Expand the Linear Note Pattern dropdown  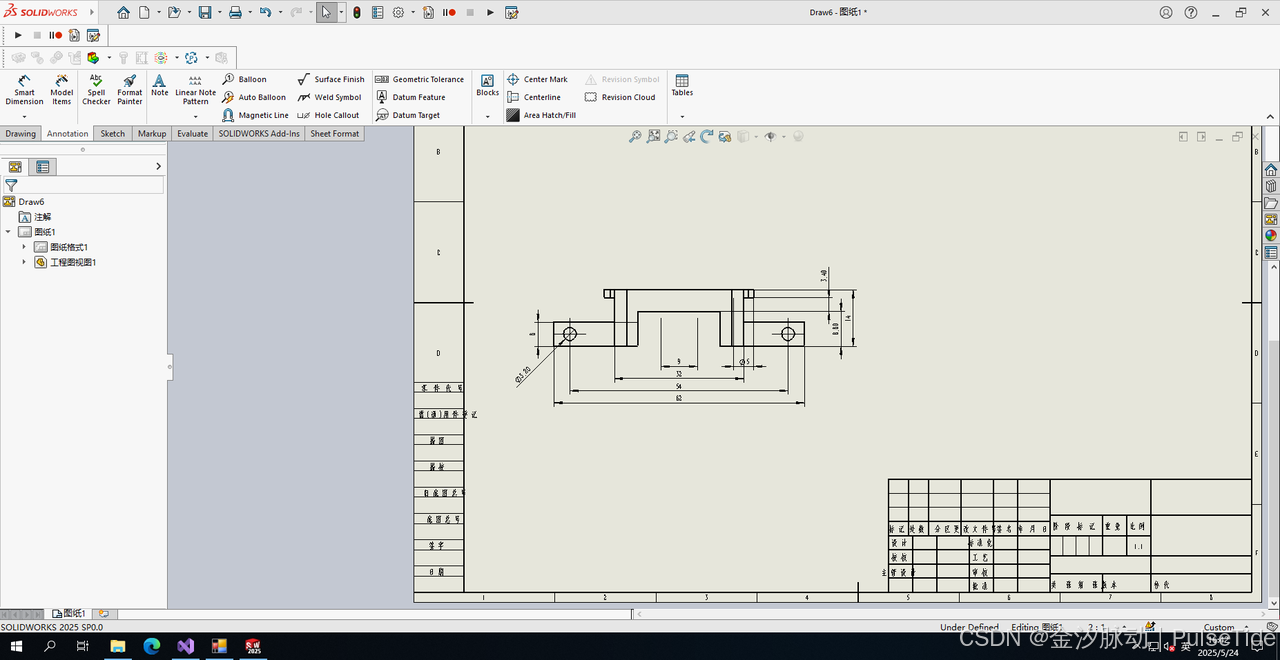(195, 116)
